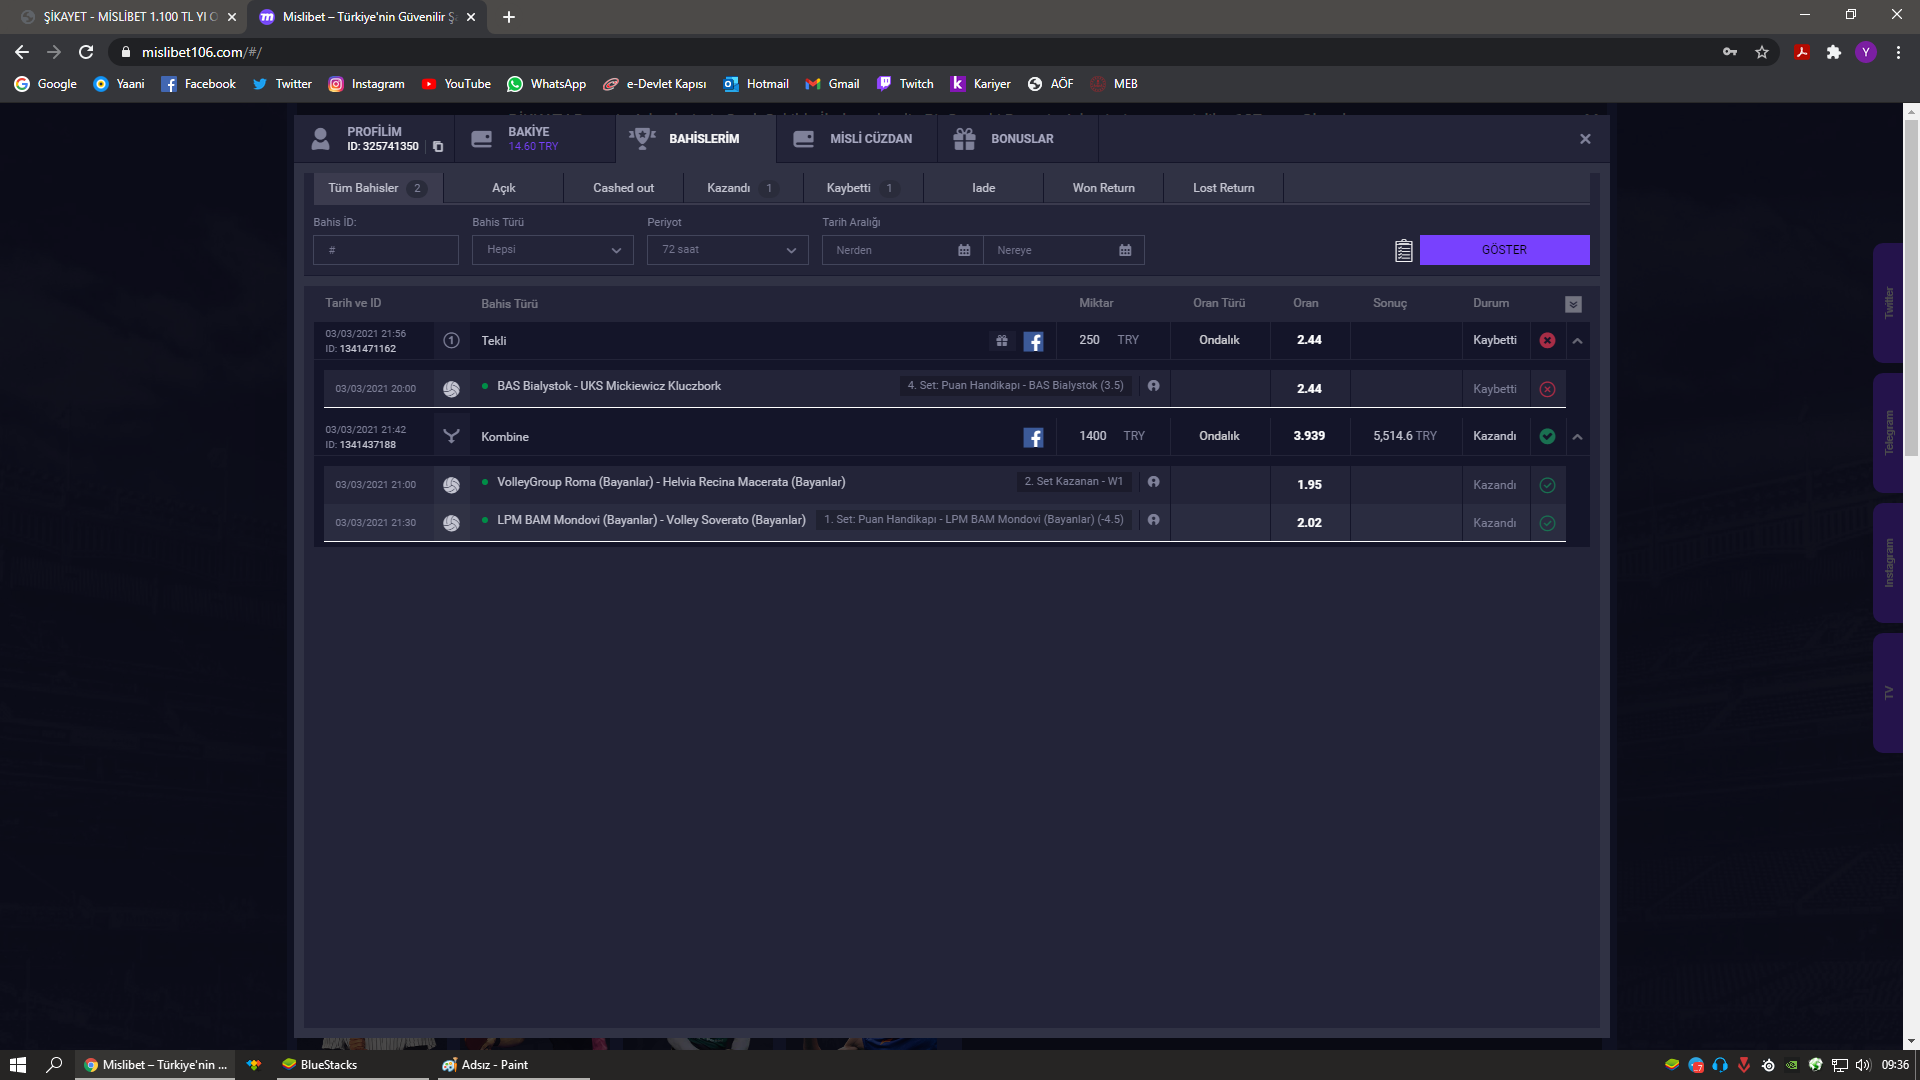Click the gift bonus icon in Tekli row
Viewport: 1920px width, 1080px height.
(1001, 341)
